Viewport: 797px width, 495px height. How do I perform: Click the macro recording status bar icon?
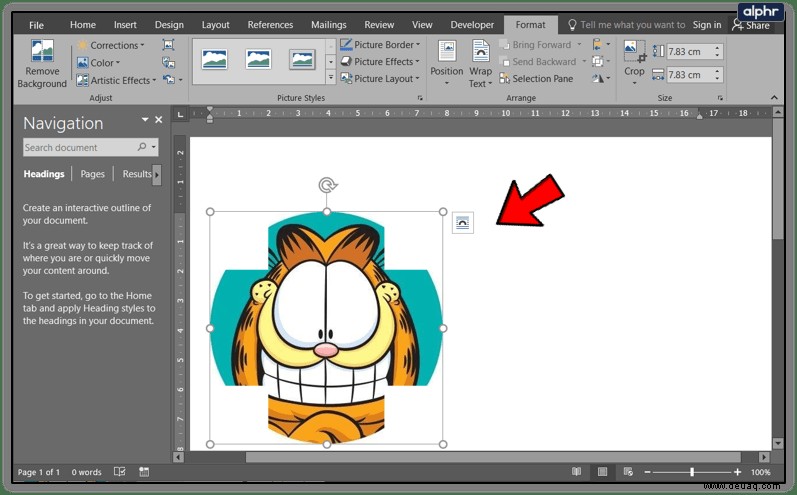click(x=144, y=472)
